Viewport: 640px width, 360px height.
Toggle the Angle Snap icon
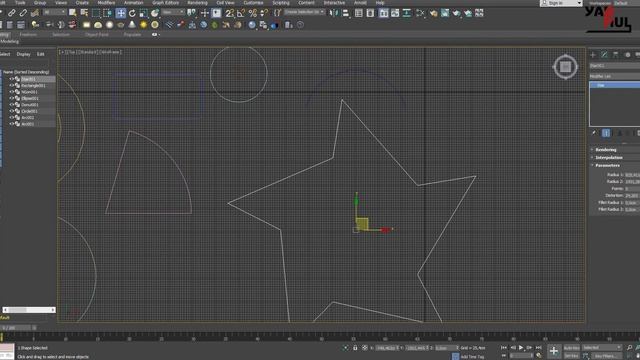click(241, 13)
